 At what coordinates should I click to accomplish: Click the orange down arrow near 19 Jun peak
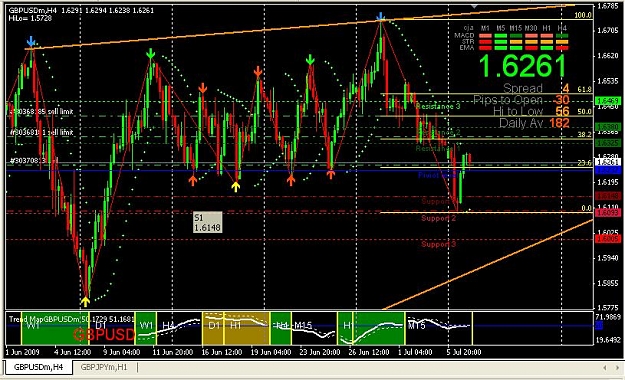[x=258, y=72]
